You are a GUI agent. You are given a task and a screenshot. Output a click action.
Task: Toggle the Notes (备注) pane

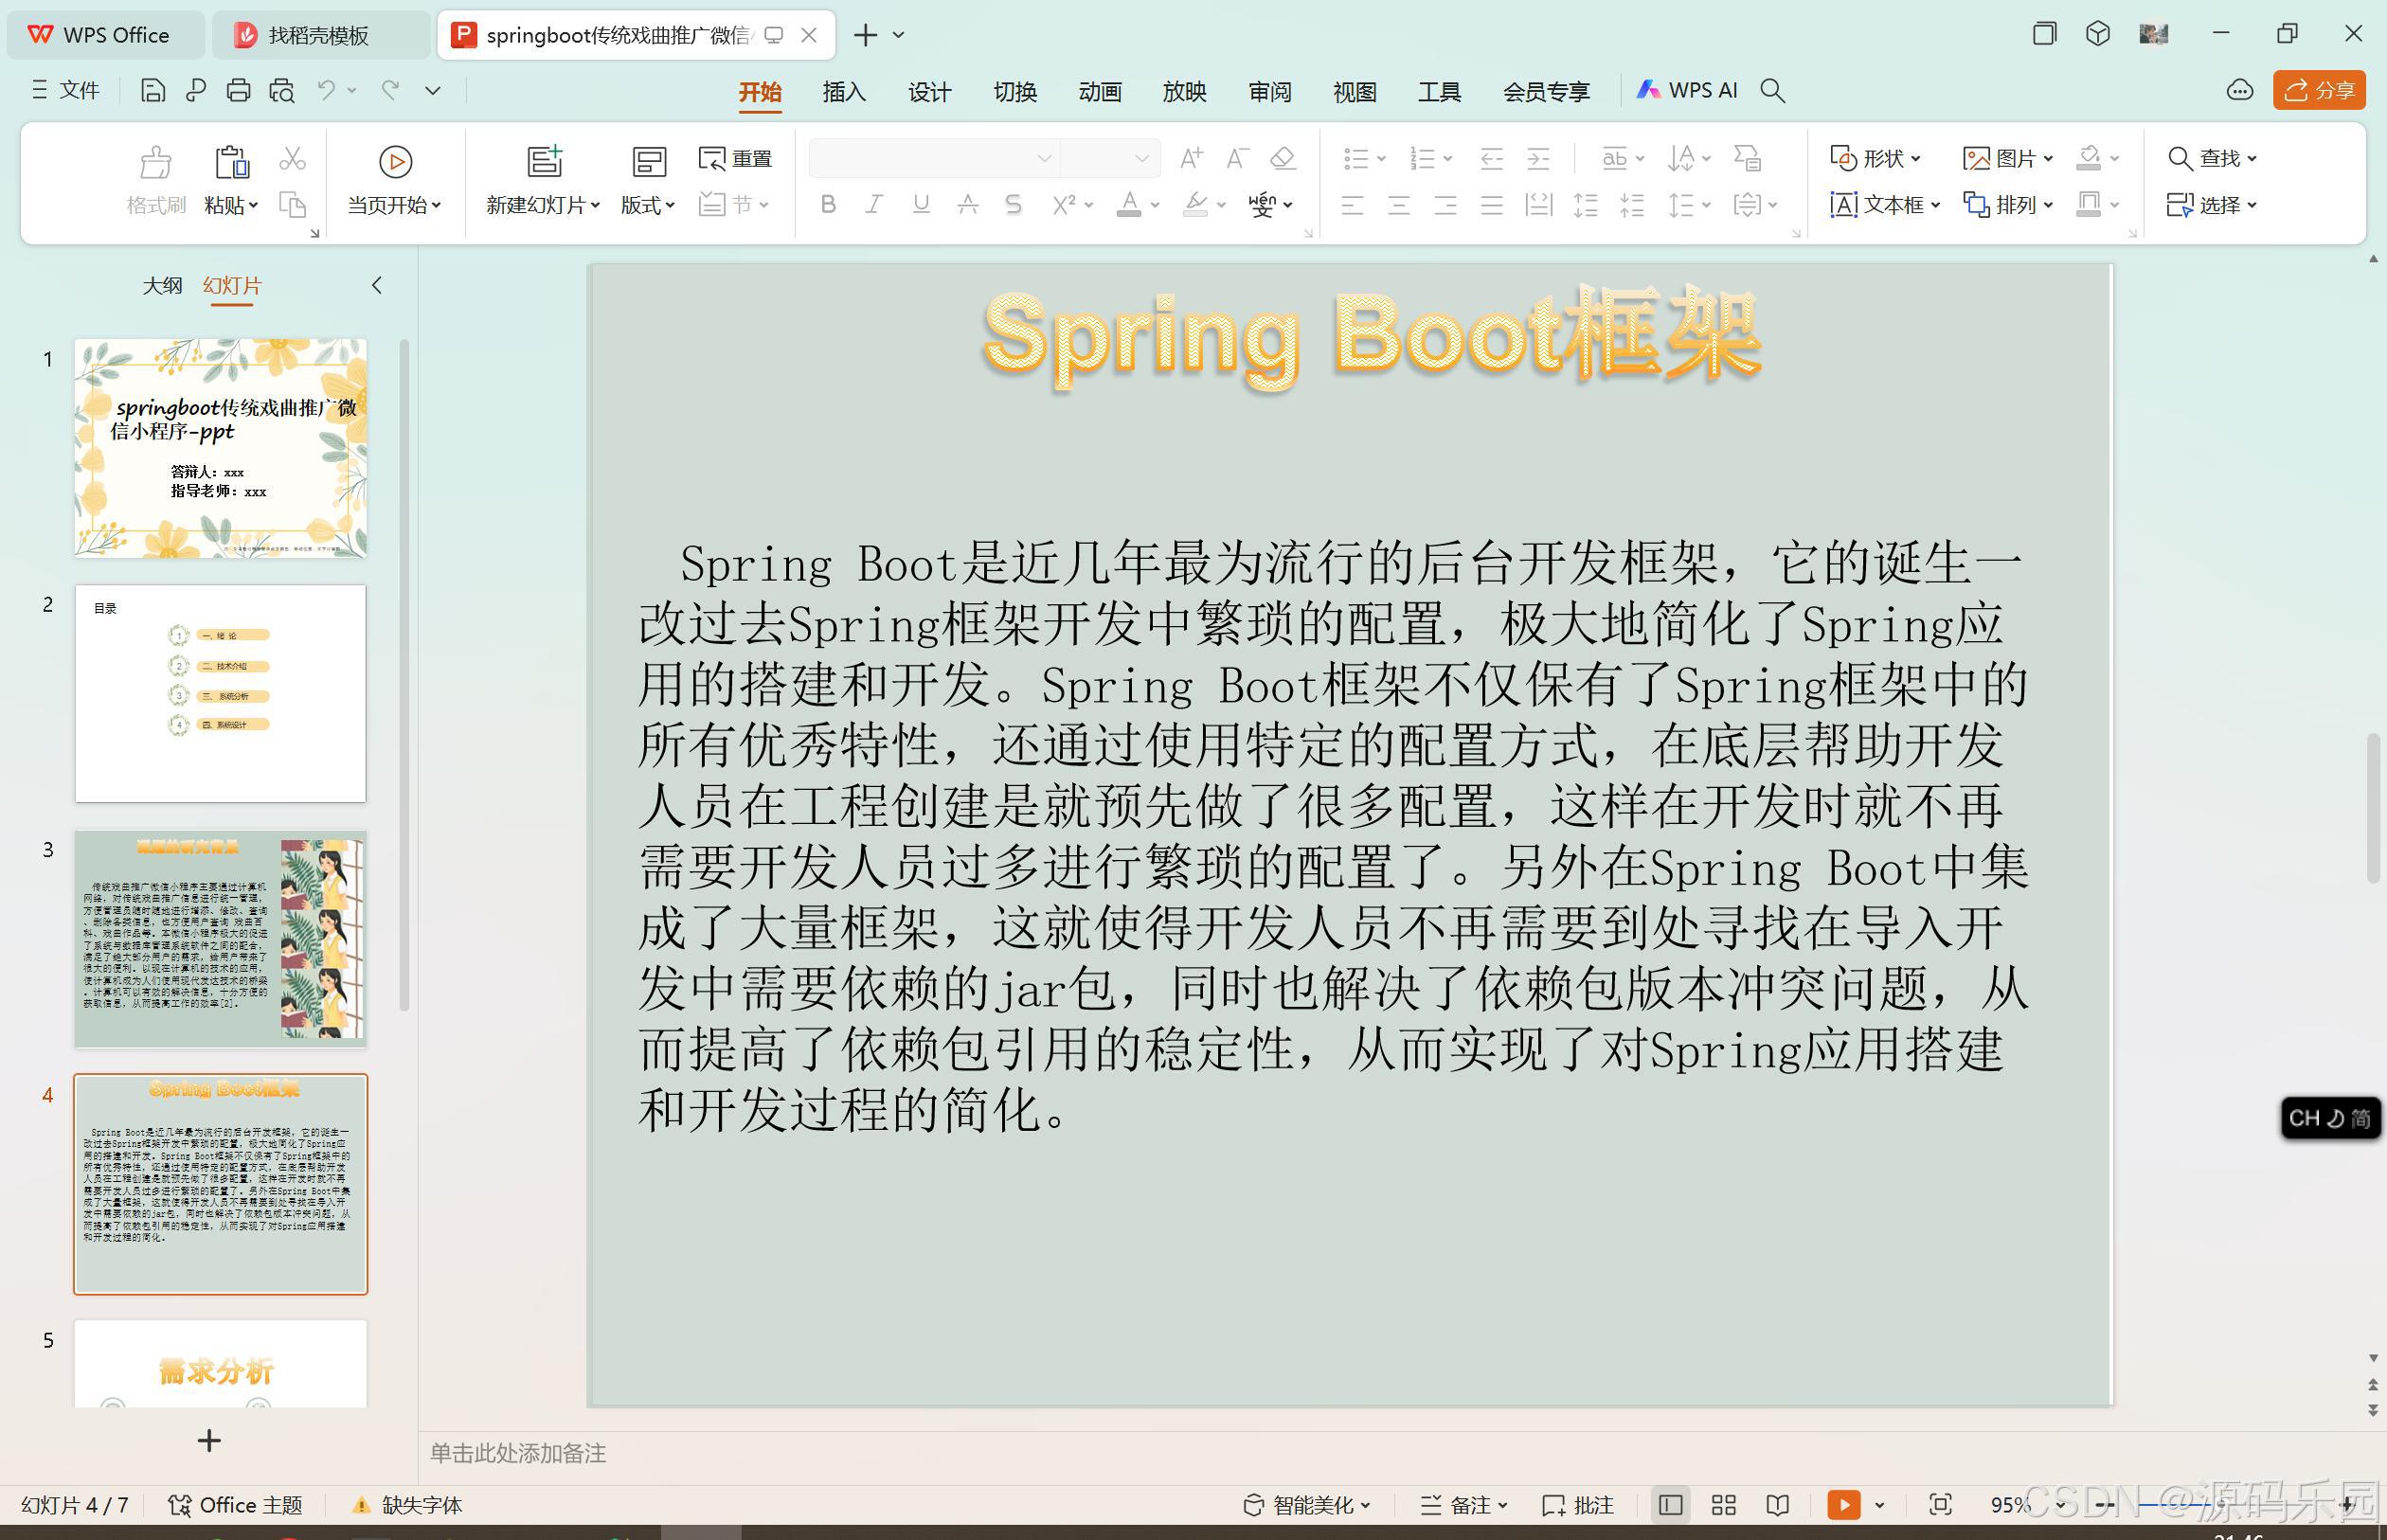tap(1462, 1504)
